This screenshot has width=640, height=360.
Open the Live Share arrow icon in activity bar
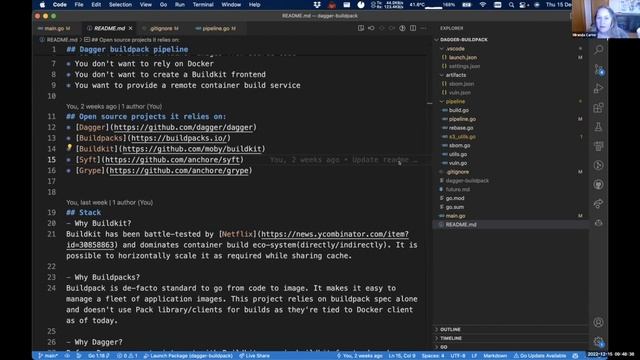click(598, 204)
